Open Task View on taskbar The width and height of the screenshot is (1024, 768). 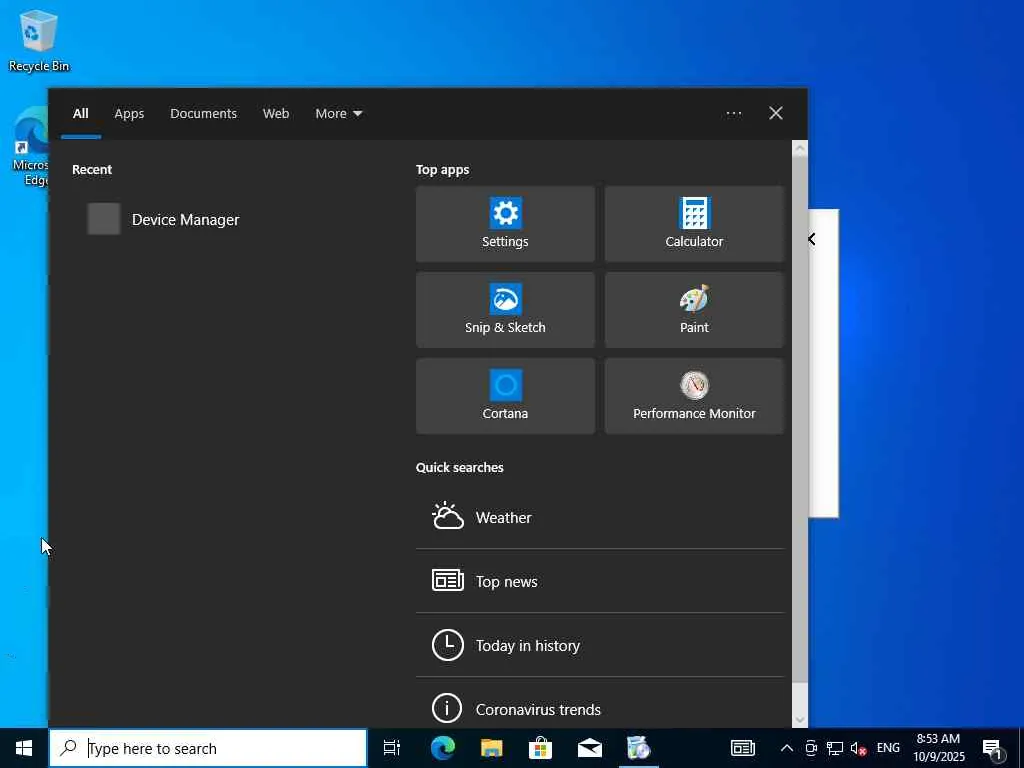392,748
